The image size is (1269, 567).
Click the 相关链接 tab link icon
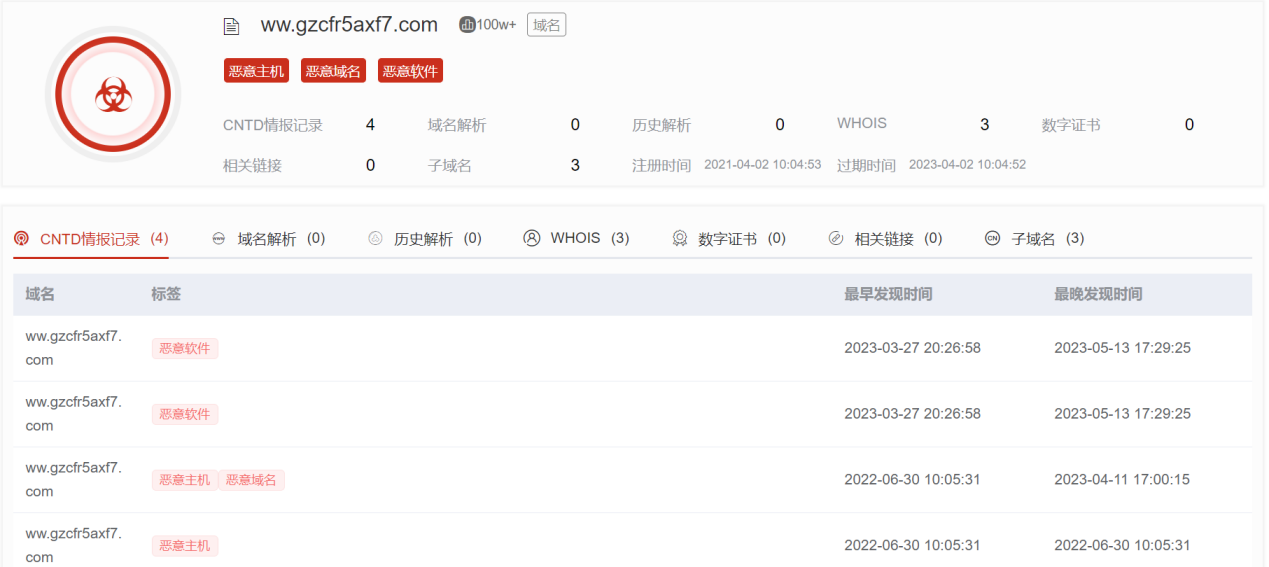click(836, 239)
